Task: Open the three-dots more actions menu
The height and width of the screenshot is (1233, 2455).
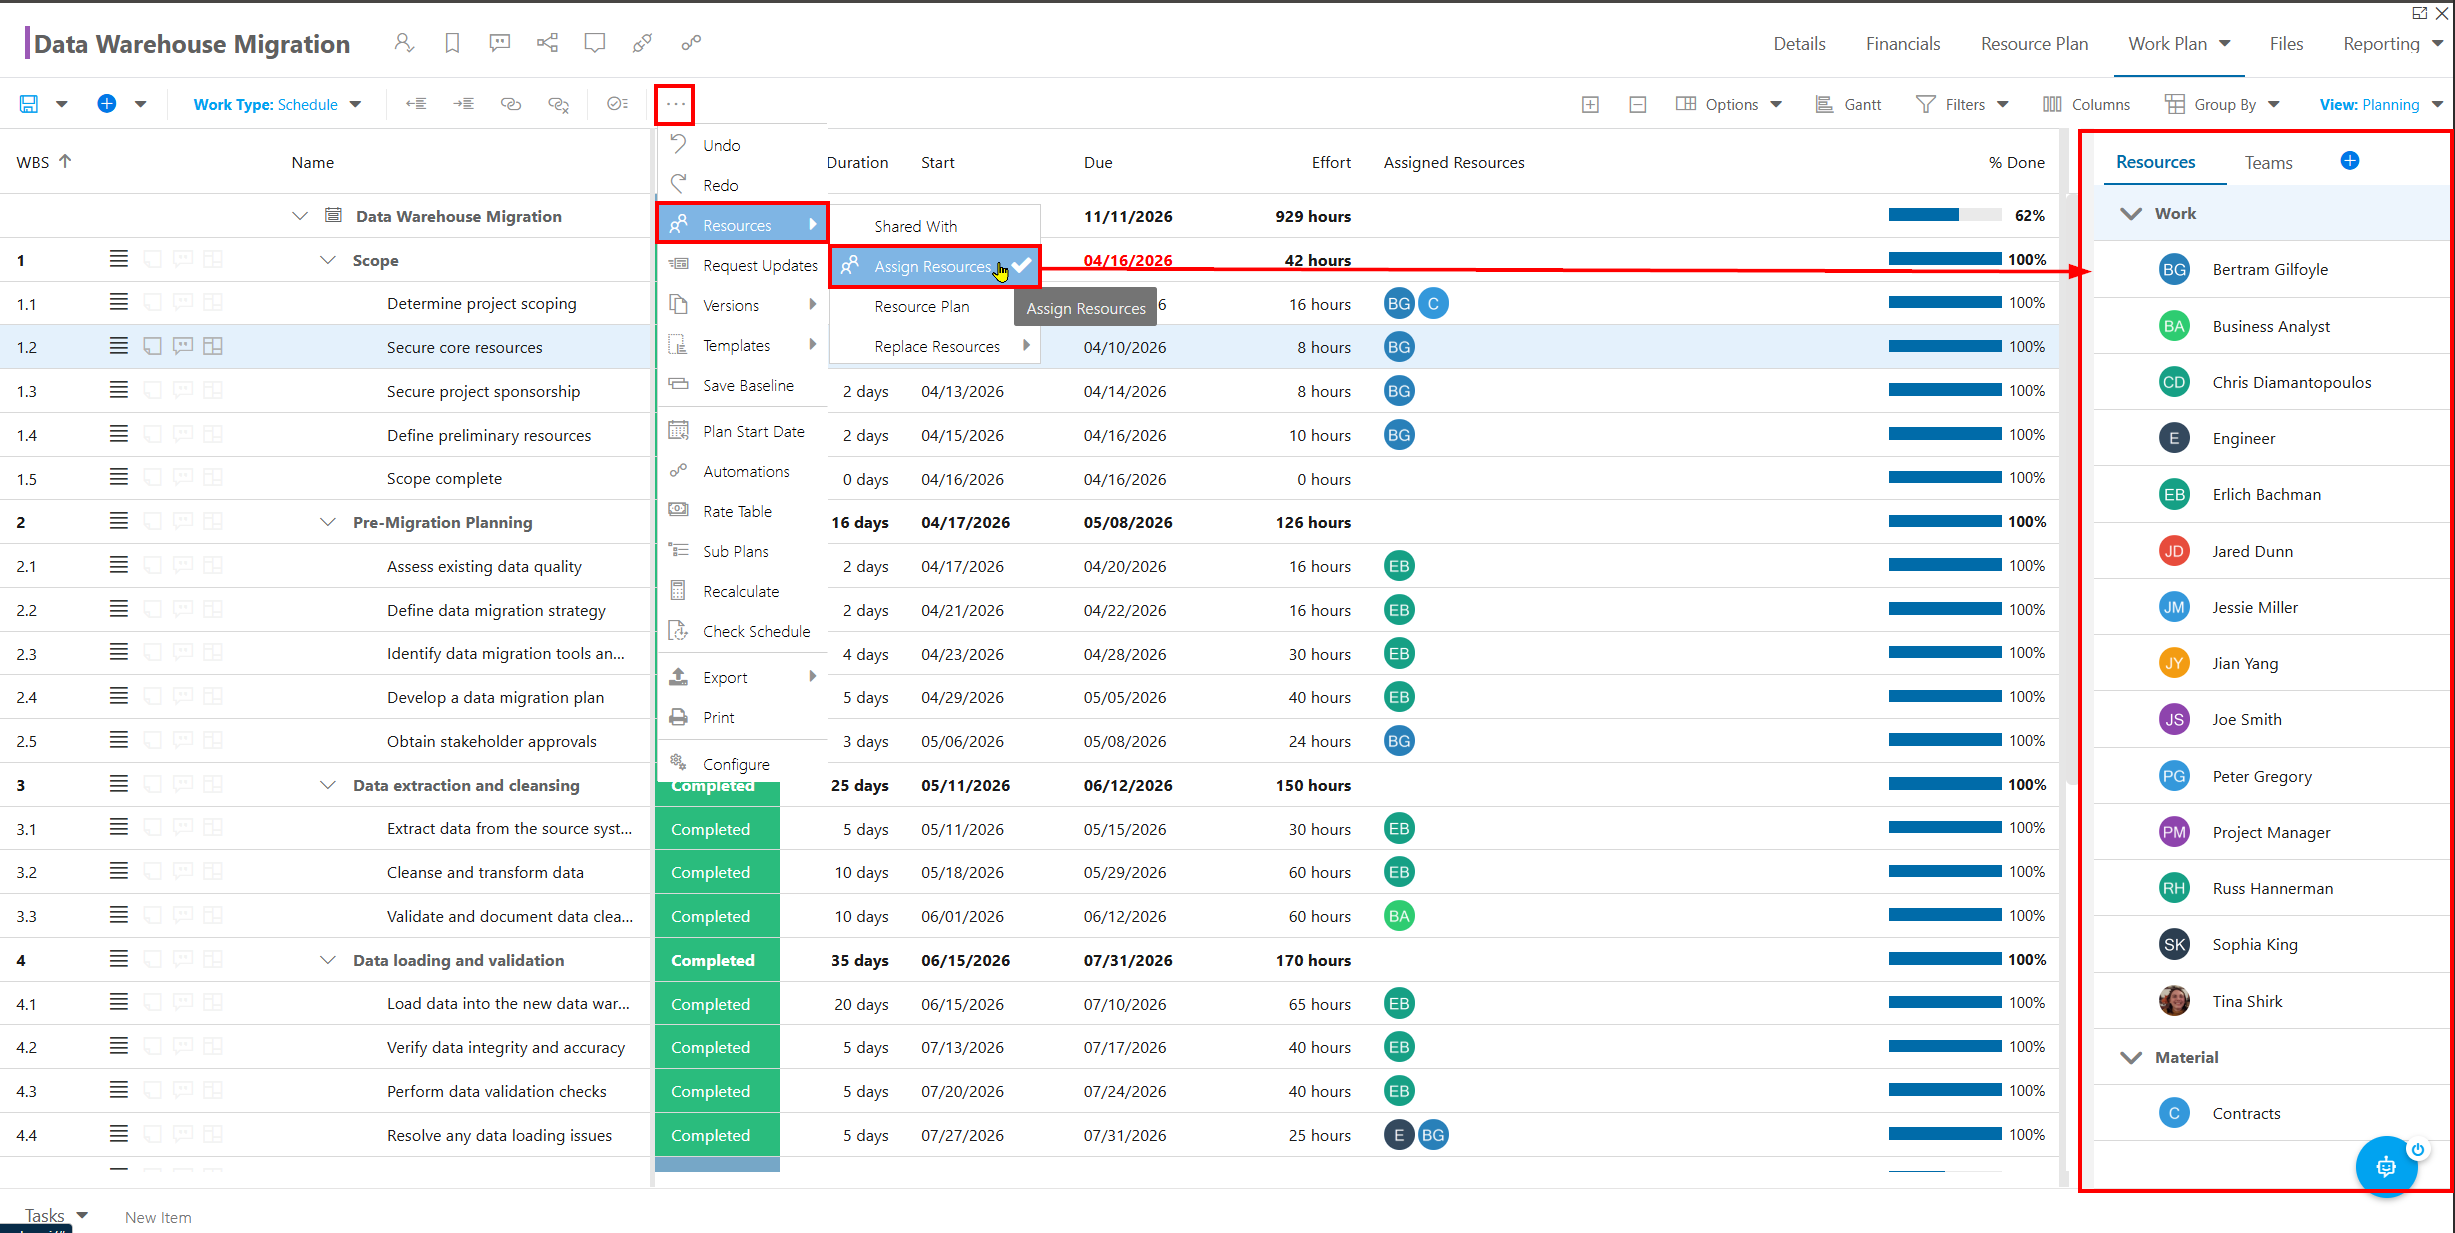Action: pyautogui.click(x=675, y=104)
